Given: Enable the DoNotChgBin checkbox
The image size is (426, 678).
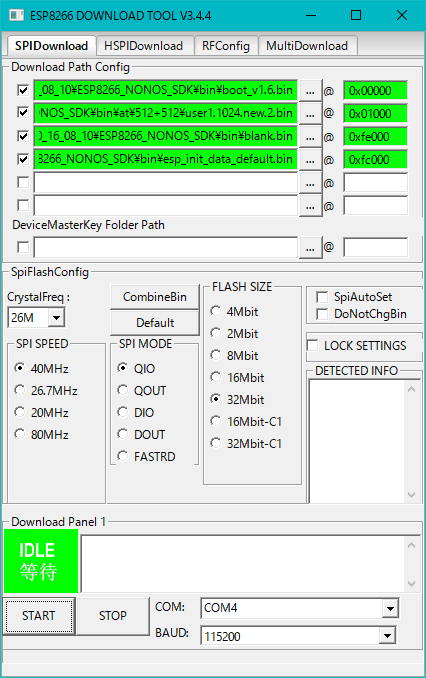Looking at the screenshot, I should pos(322,314).
